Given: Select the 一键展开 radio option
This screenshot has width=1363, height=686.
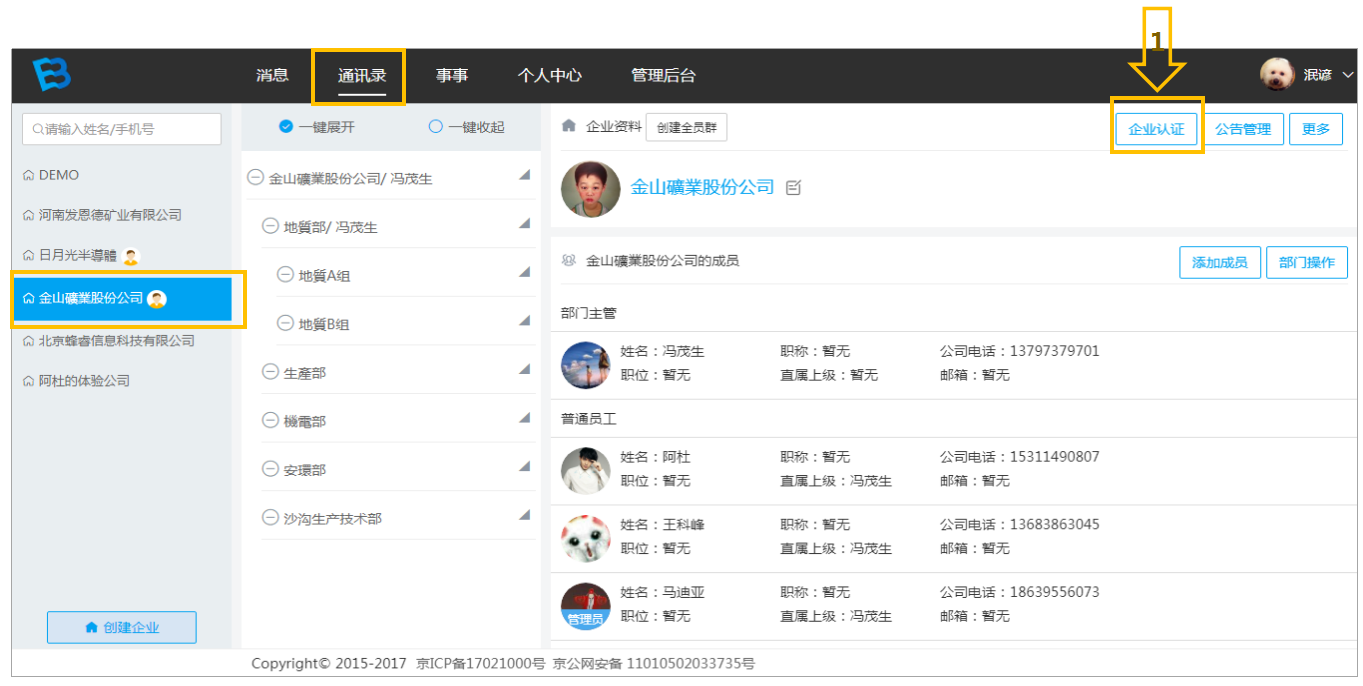Looking at the screenshot, I should pyautogui.click(x=286, y=126).
